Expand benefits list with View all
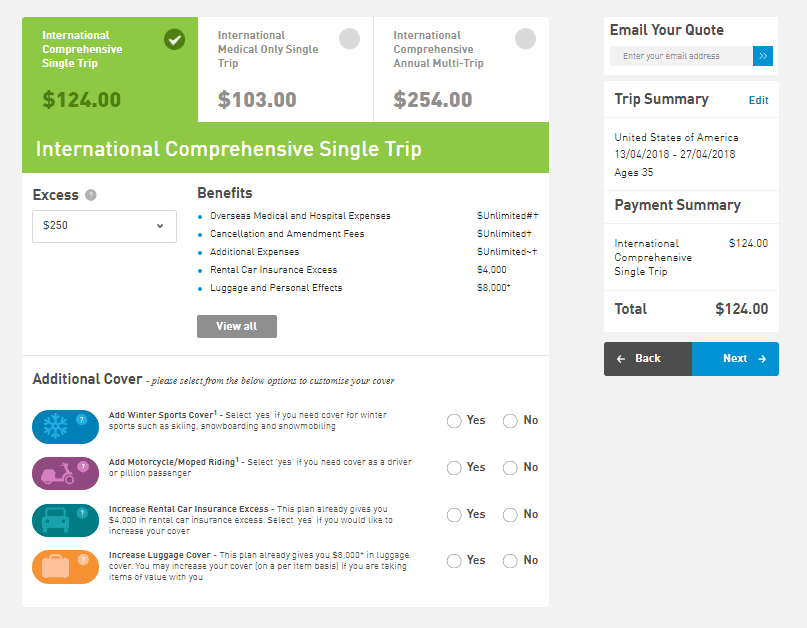Image resolution: width=807 pixels, height=628 pixels. (237, 326)
